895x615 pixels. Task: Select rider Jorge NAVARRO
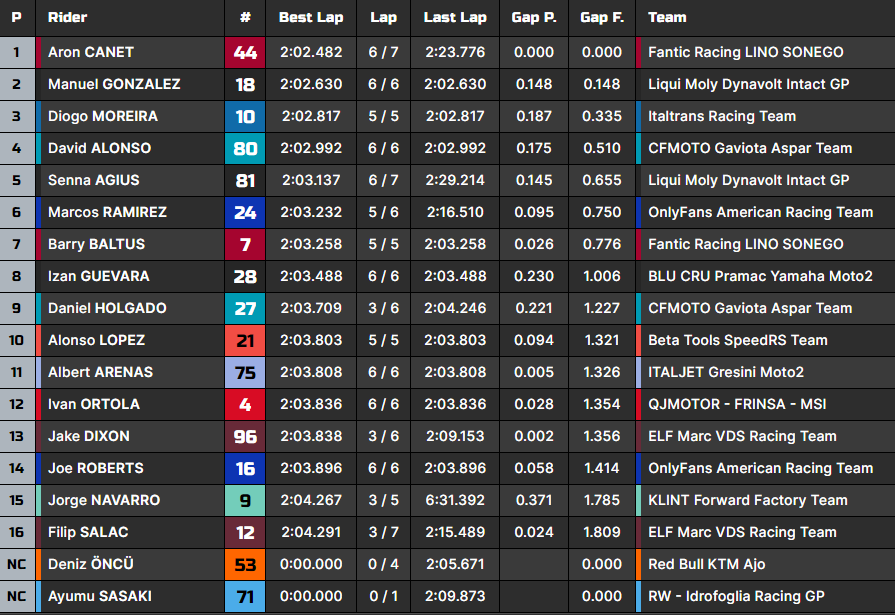point(103,500)
